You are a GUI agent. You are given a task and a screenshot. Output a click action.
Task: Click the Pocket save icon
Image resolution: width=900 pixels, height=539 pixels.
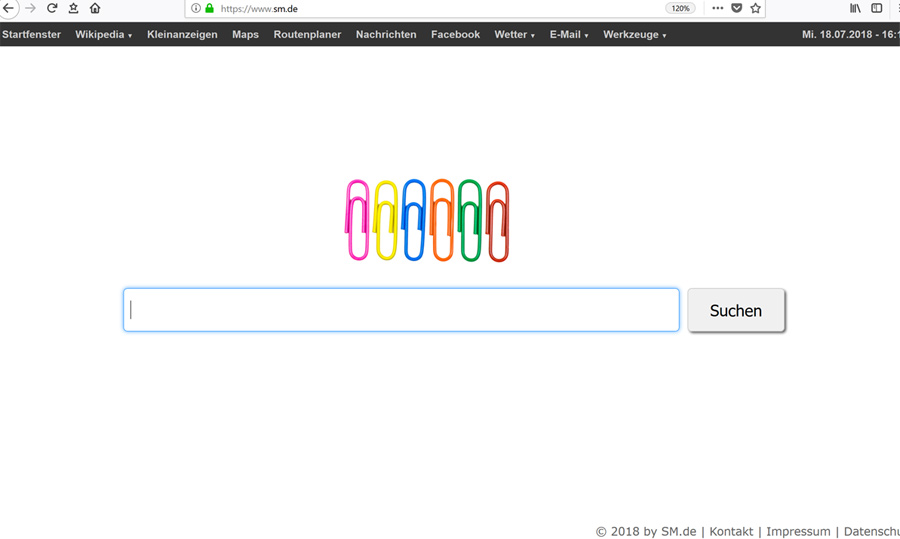pyautogui.click(x=737, y=8)
